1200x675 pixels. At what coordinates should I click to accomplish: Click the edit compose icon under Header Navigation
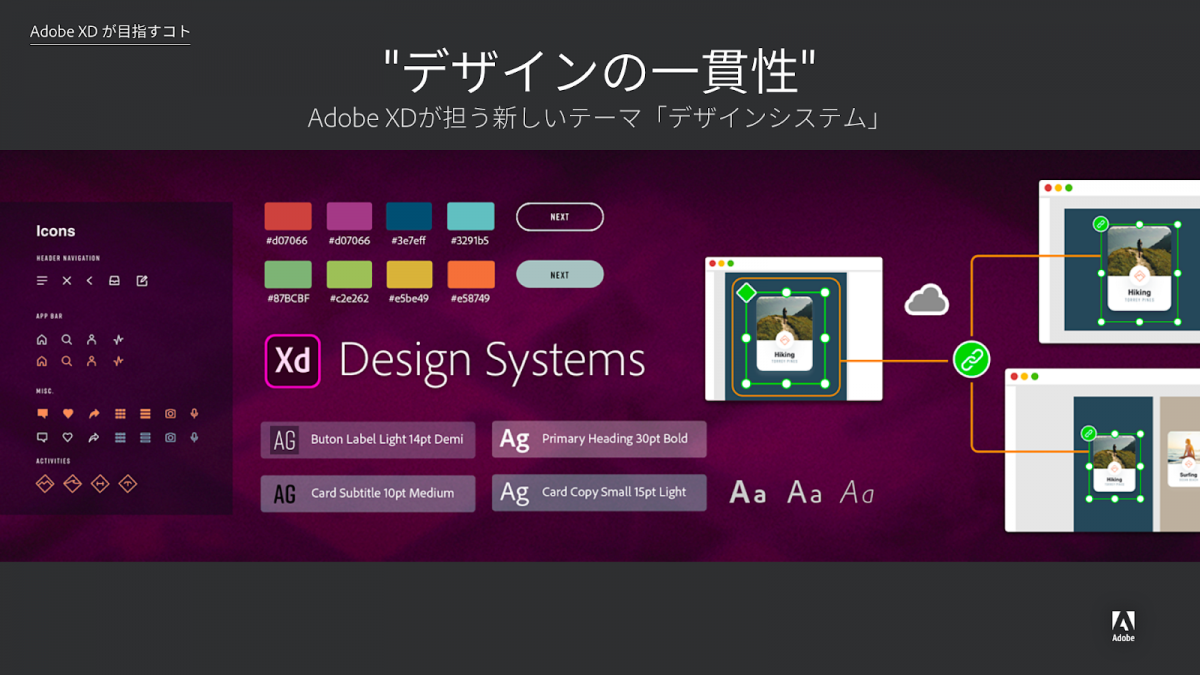pos(142,281)
